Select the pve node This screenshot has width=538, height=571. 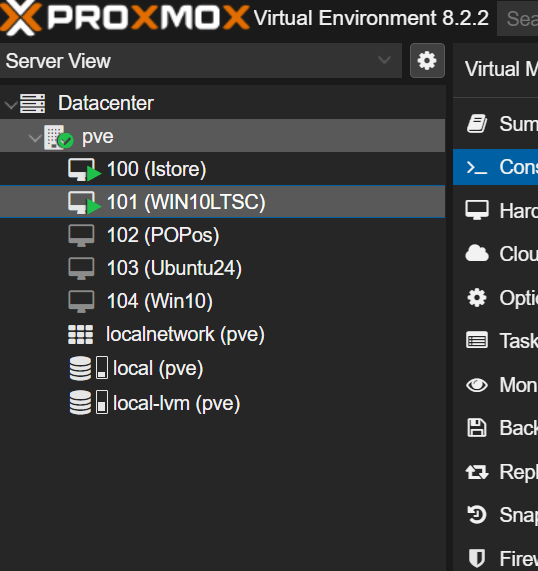click(x=222, y=136)
